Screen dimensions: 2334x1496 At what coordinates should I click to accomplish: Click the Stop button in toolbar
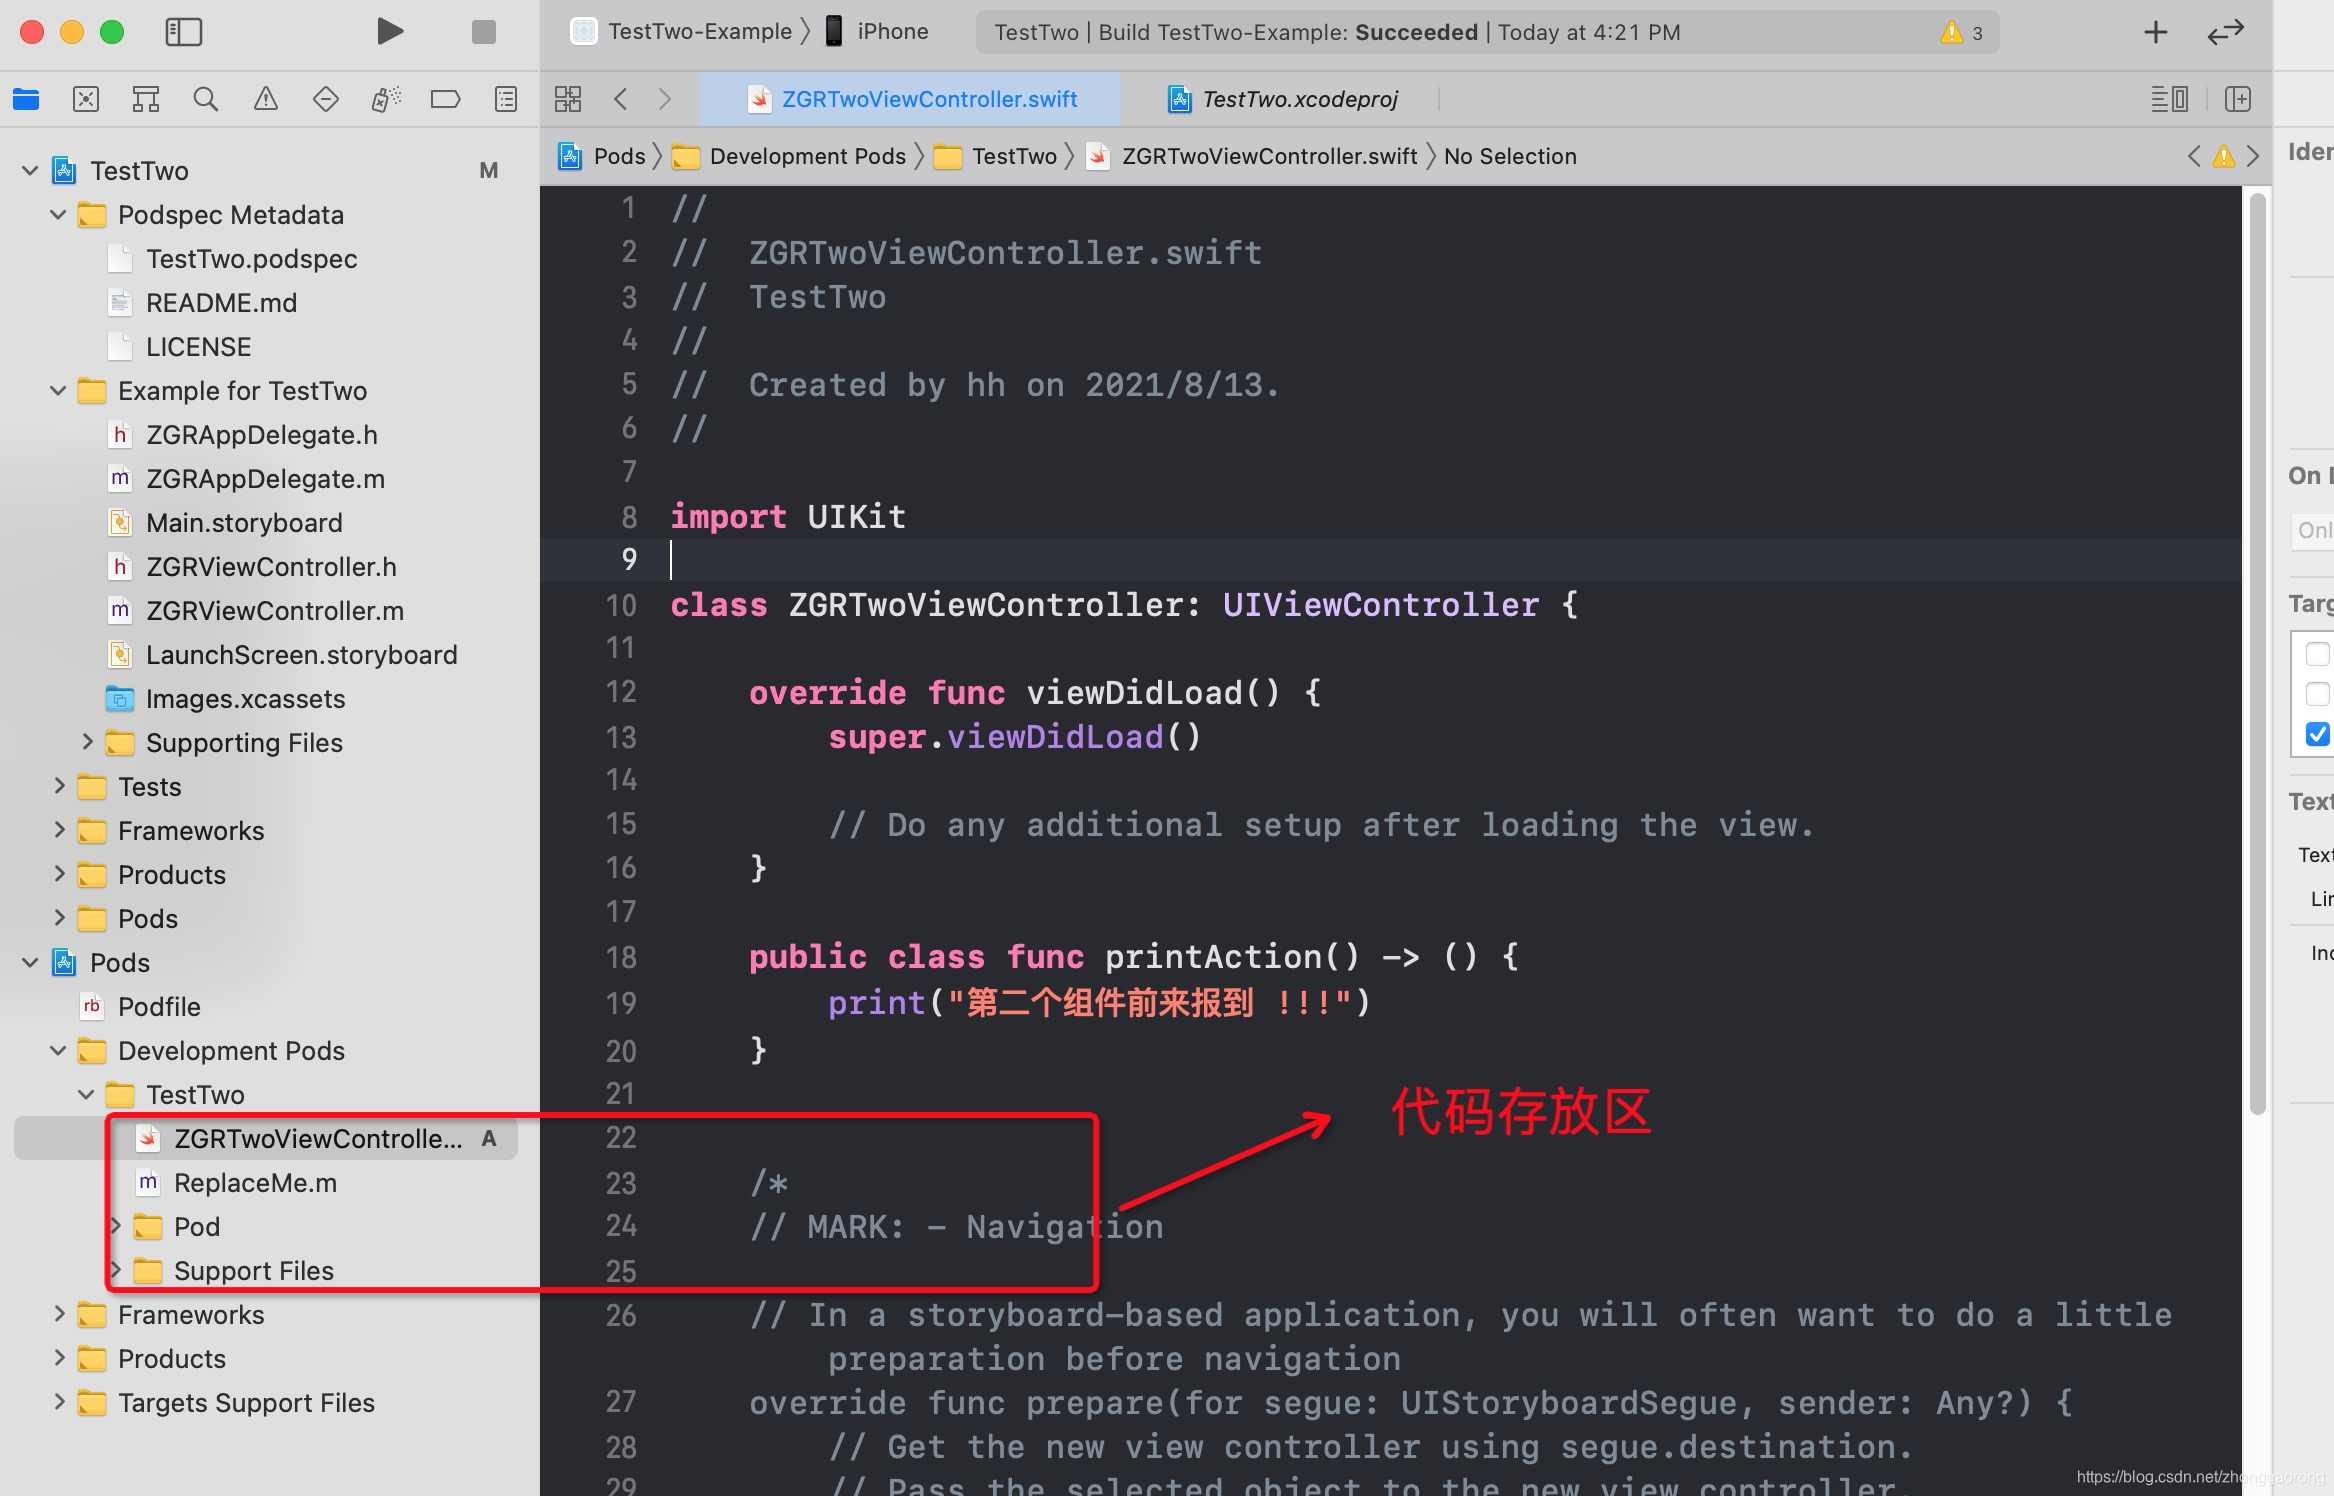pyautogui.click(x=484, y=32)
